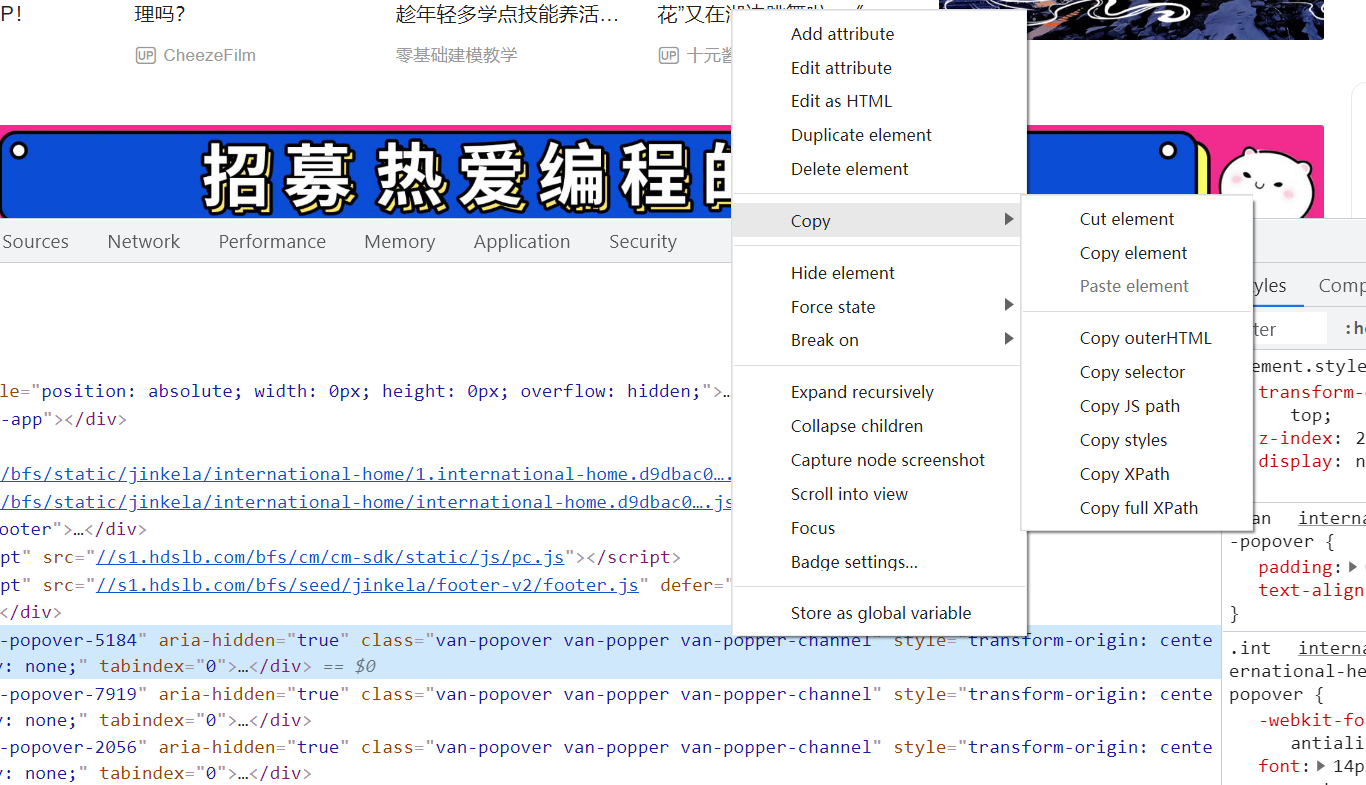
Task: Expand the padding property triangle in Styles
Action: pos(1353,567)
